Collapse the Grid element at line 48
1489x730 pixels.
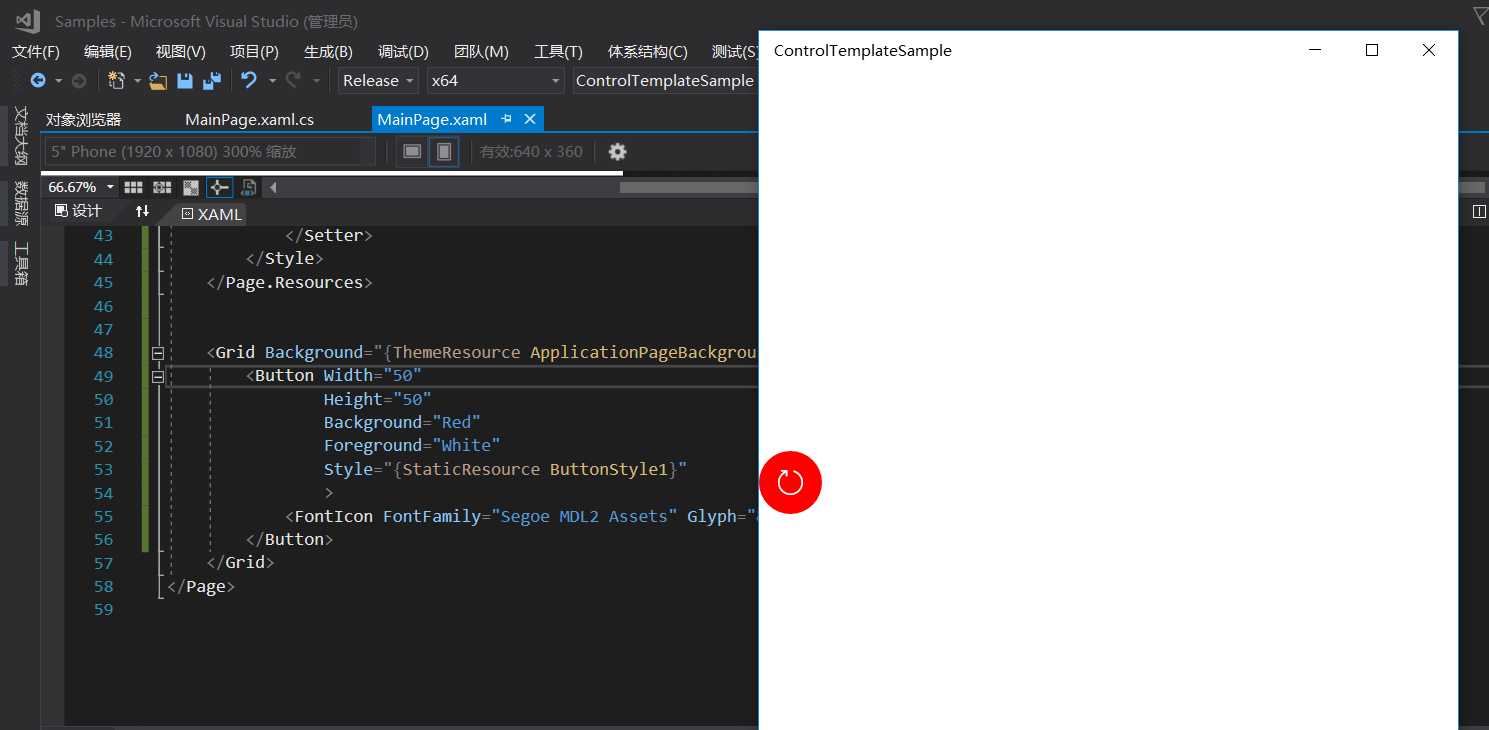click(157, 353)
